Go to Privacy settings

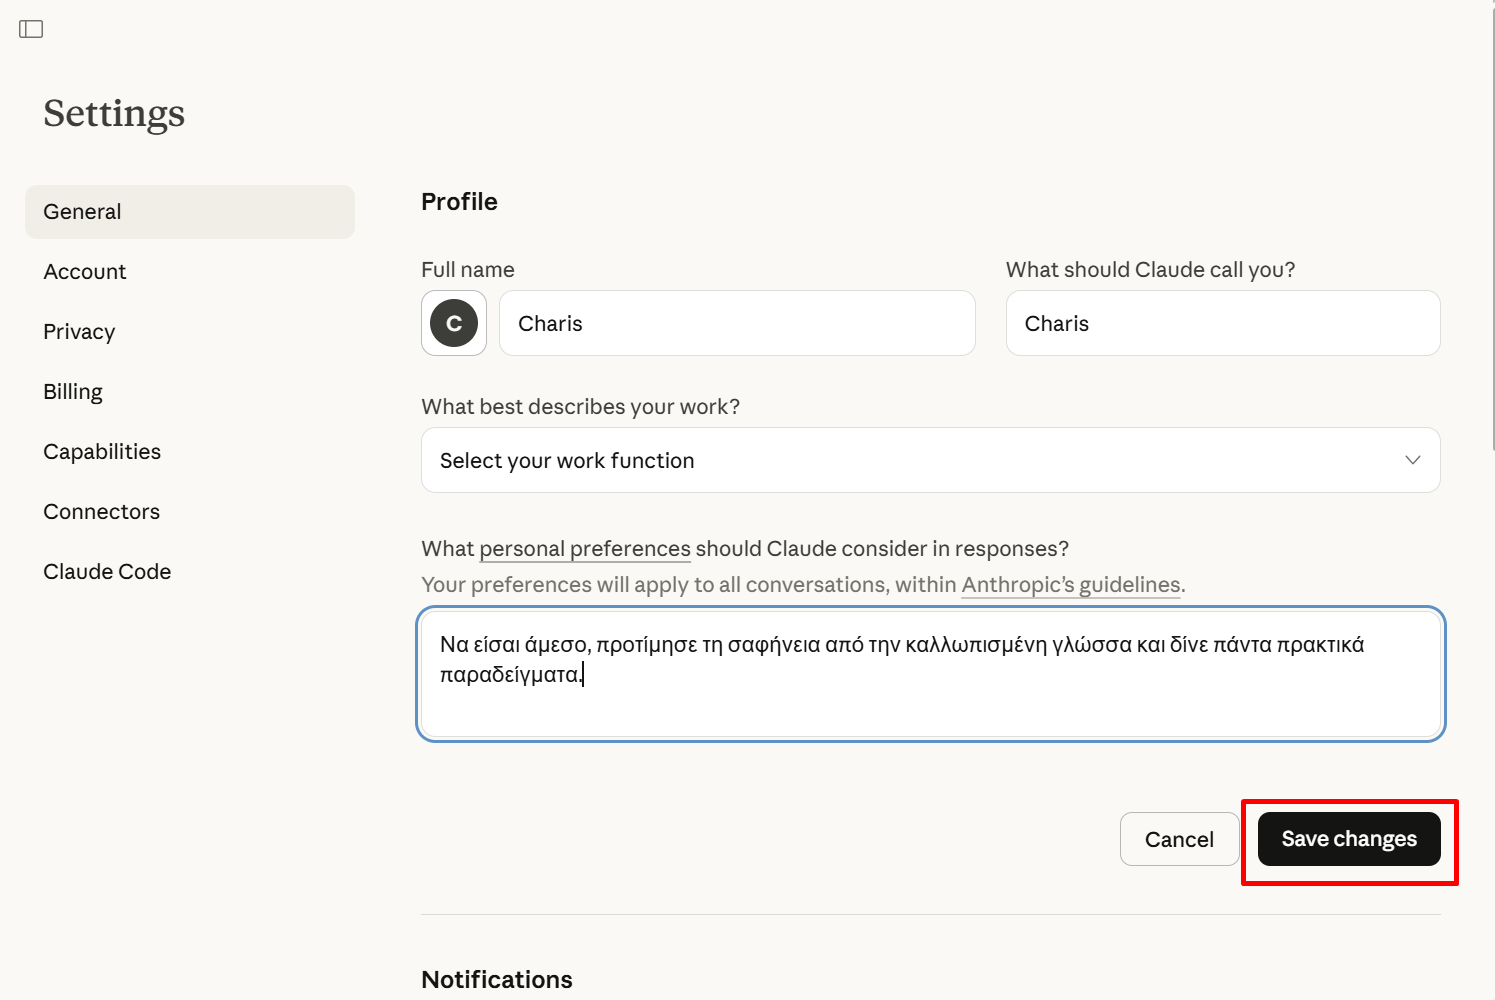click(x=79, y=332)
